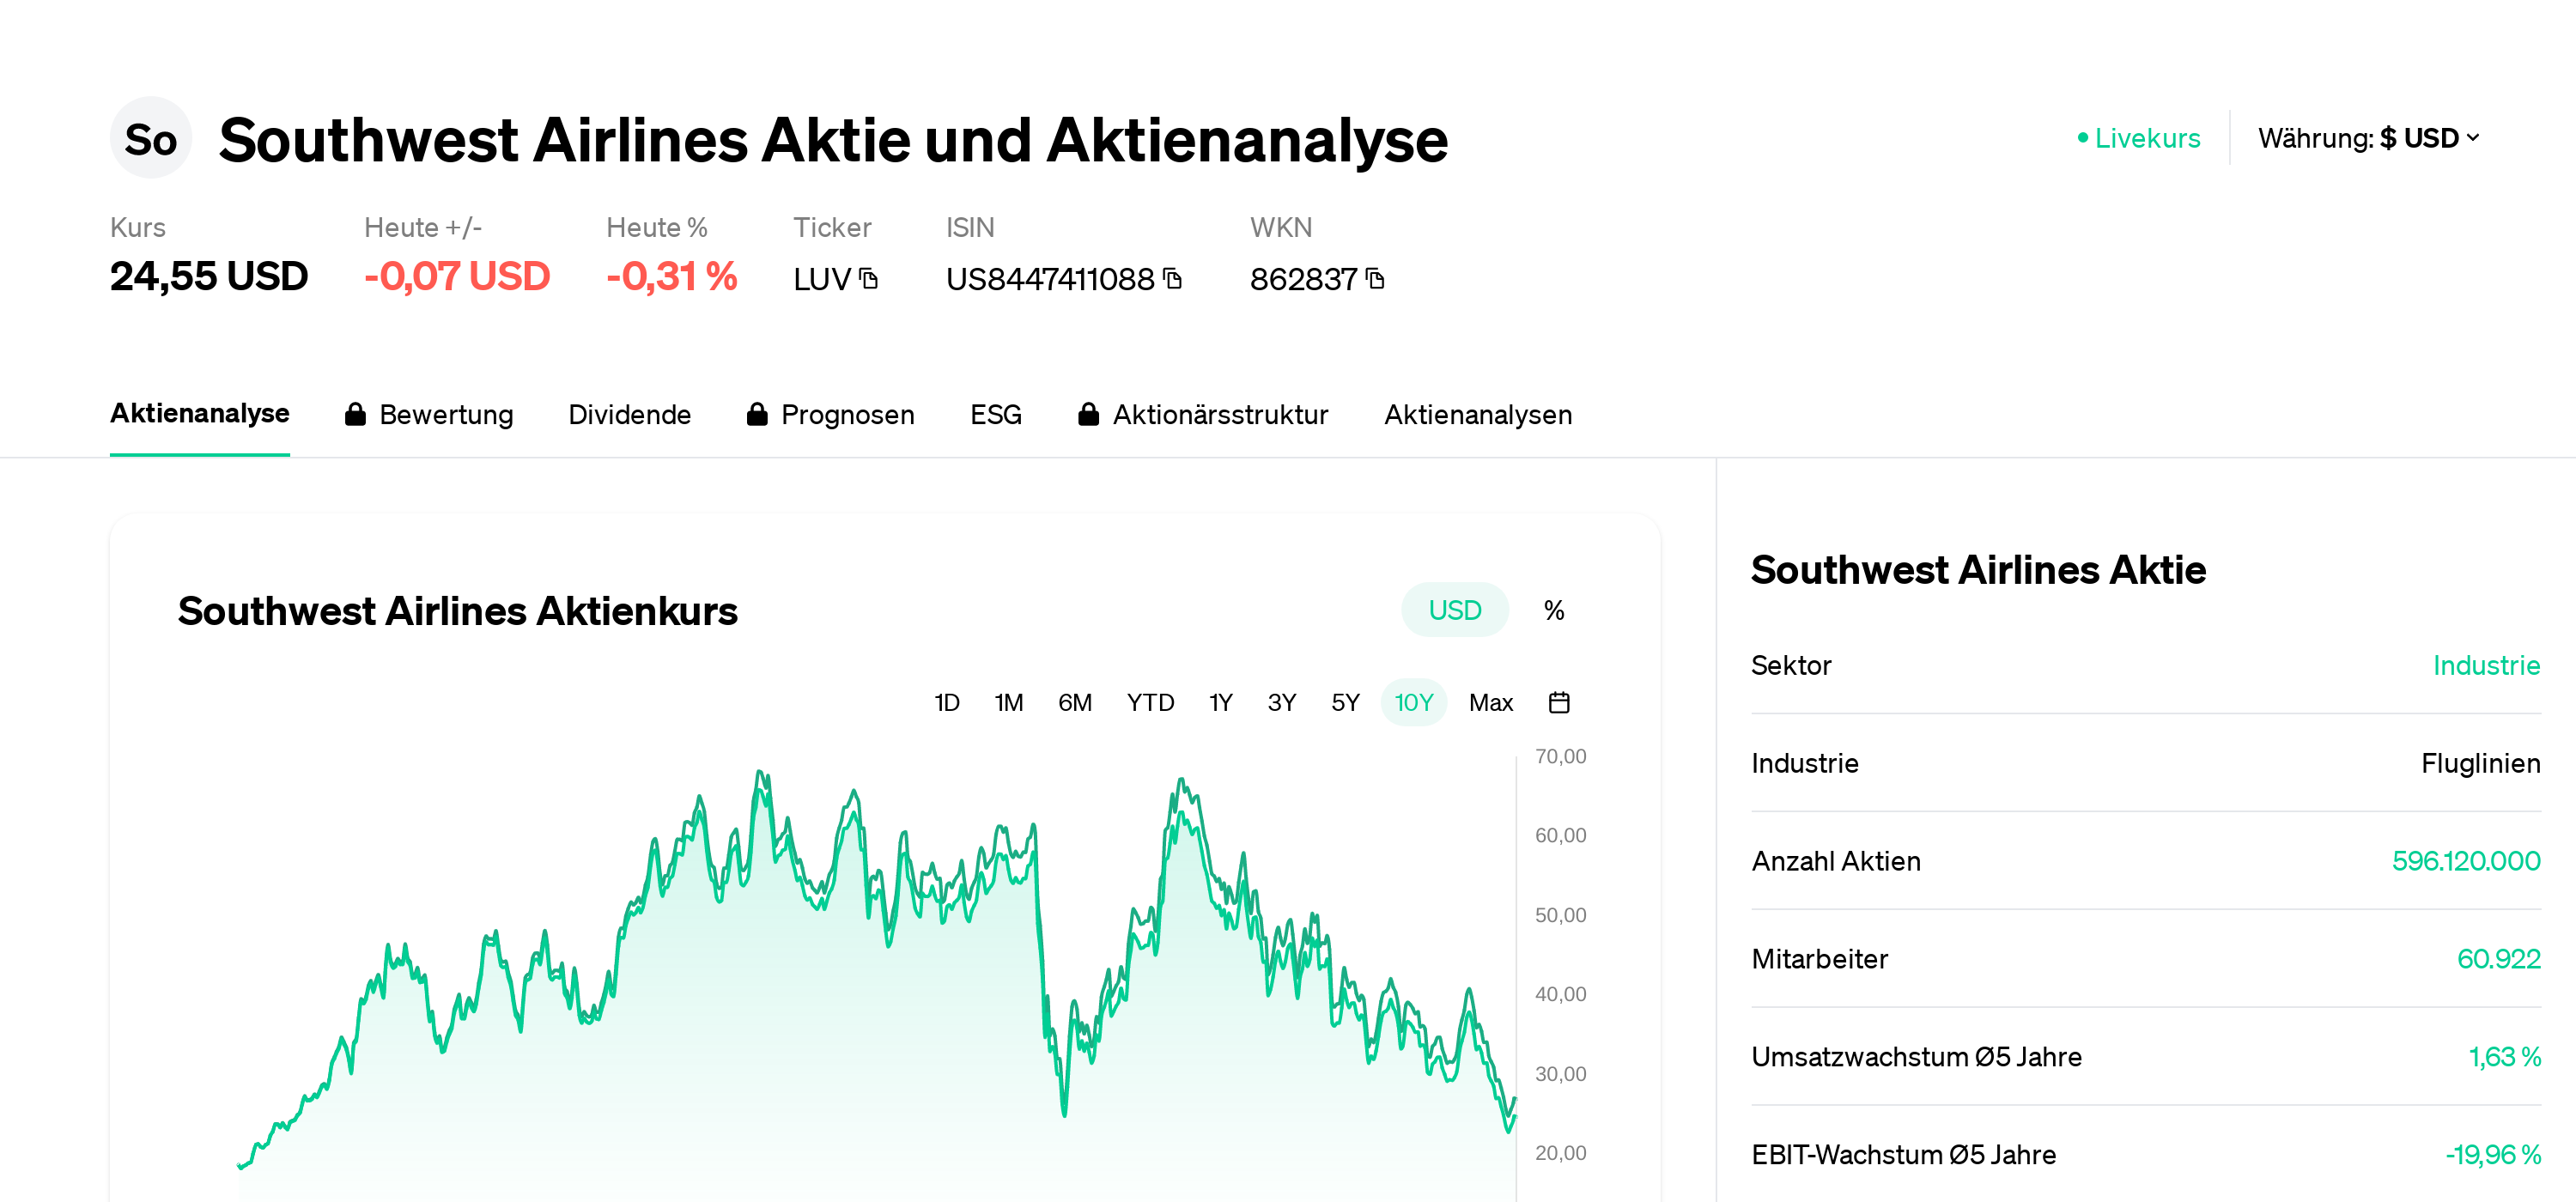This screenshot has width=2576, height=1202.
Task: Click the ISIN US8447411088 text
Action: [1050, 279]
